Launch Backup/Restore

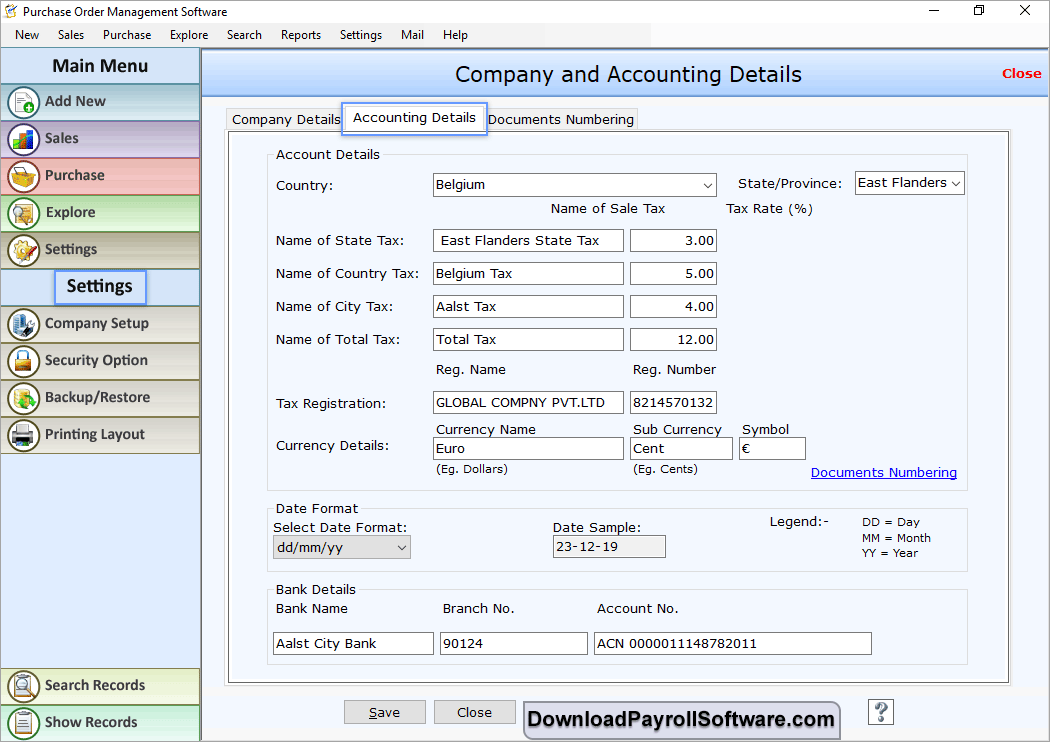click(x=100, y=398)
